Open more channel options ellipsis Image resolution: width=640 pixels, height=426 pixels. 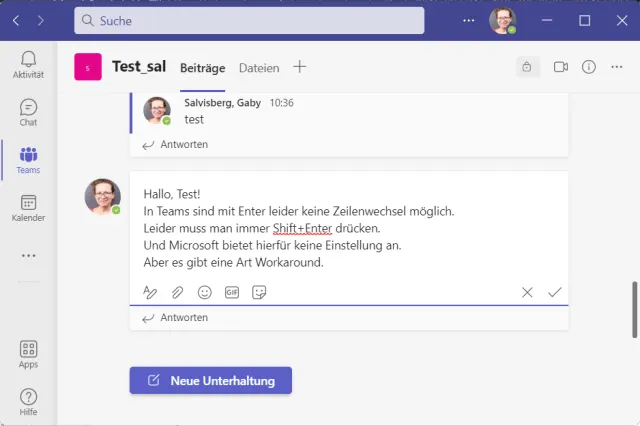coord(617,67)
